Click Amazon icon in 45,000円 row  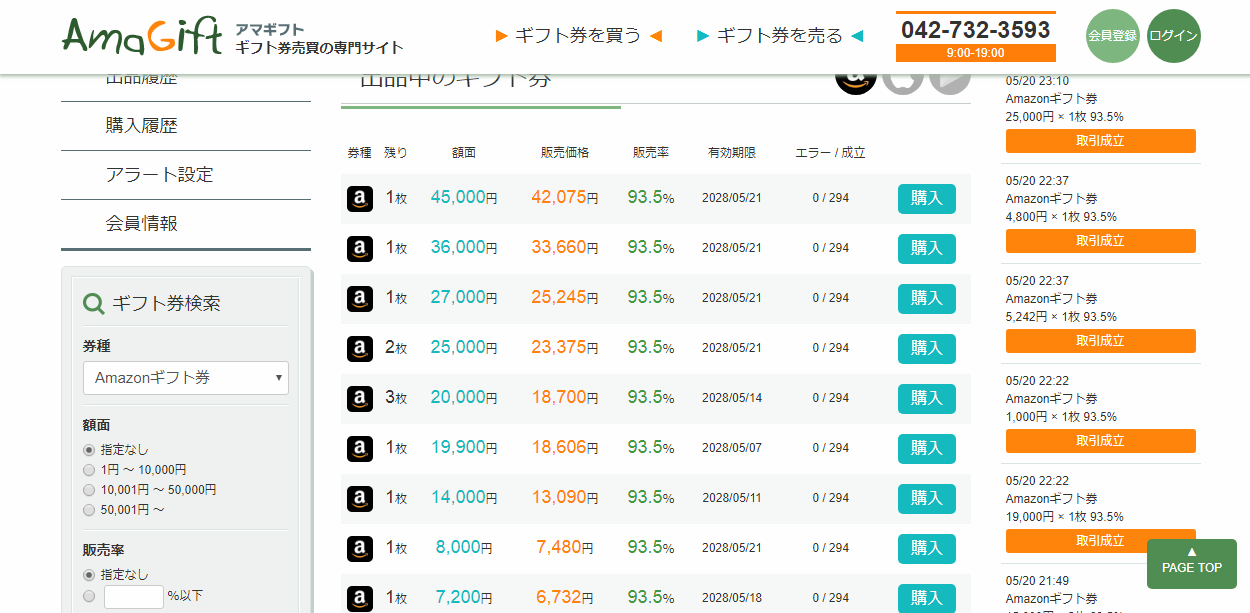click(360, 198)
